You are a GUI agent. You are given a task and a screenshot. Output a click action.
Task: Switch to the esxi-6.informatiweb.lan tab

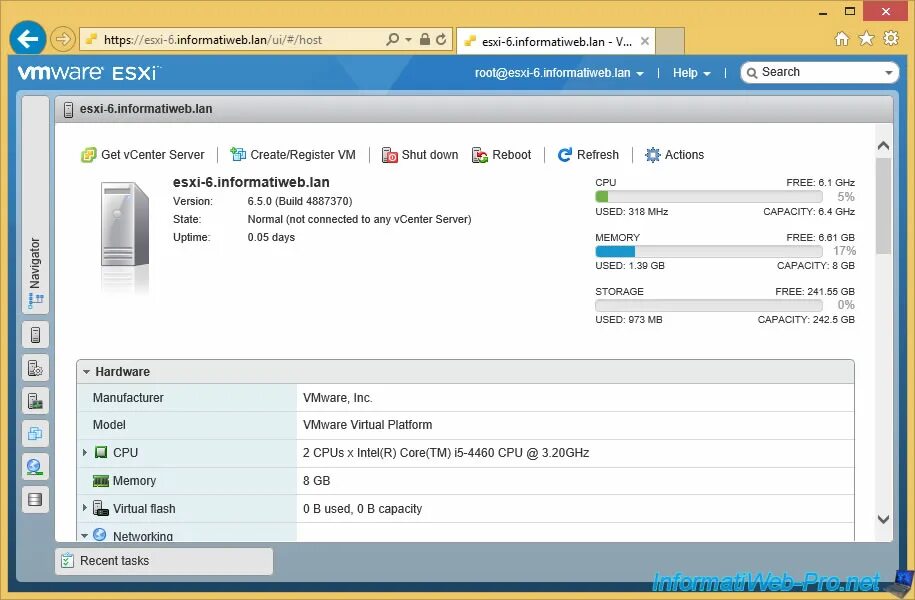(556, 41)
